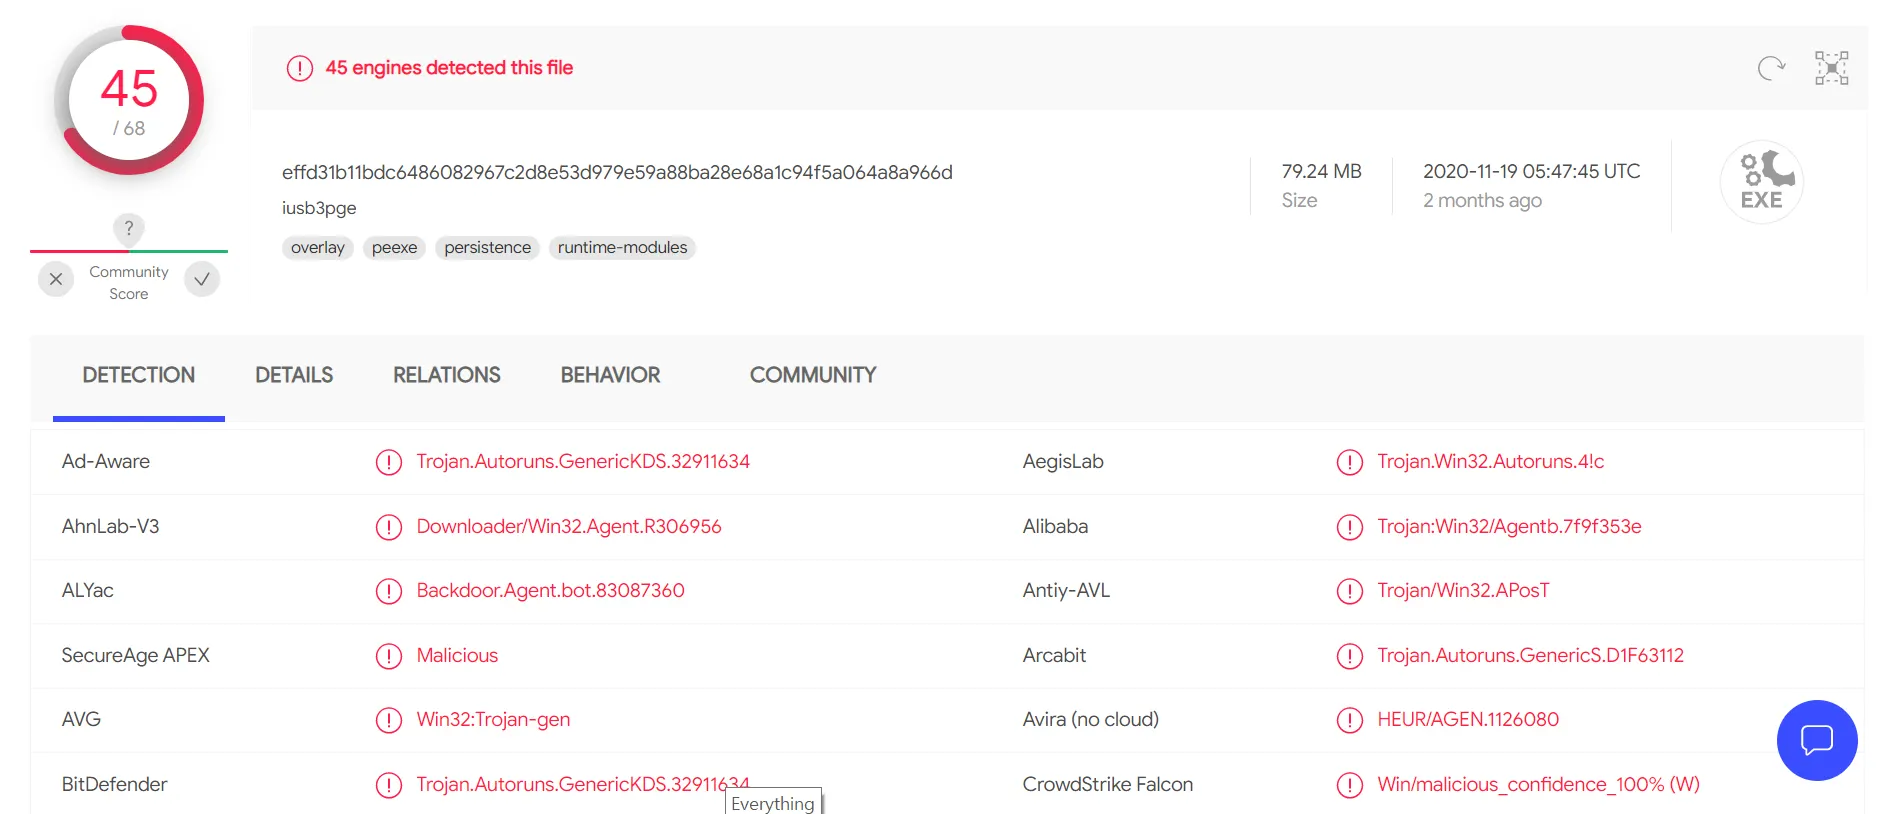Click the EXE file type icon
Viewport: 1883px width, 814px height.
click(x=1761, y=182)
